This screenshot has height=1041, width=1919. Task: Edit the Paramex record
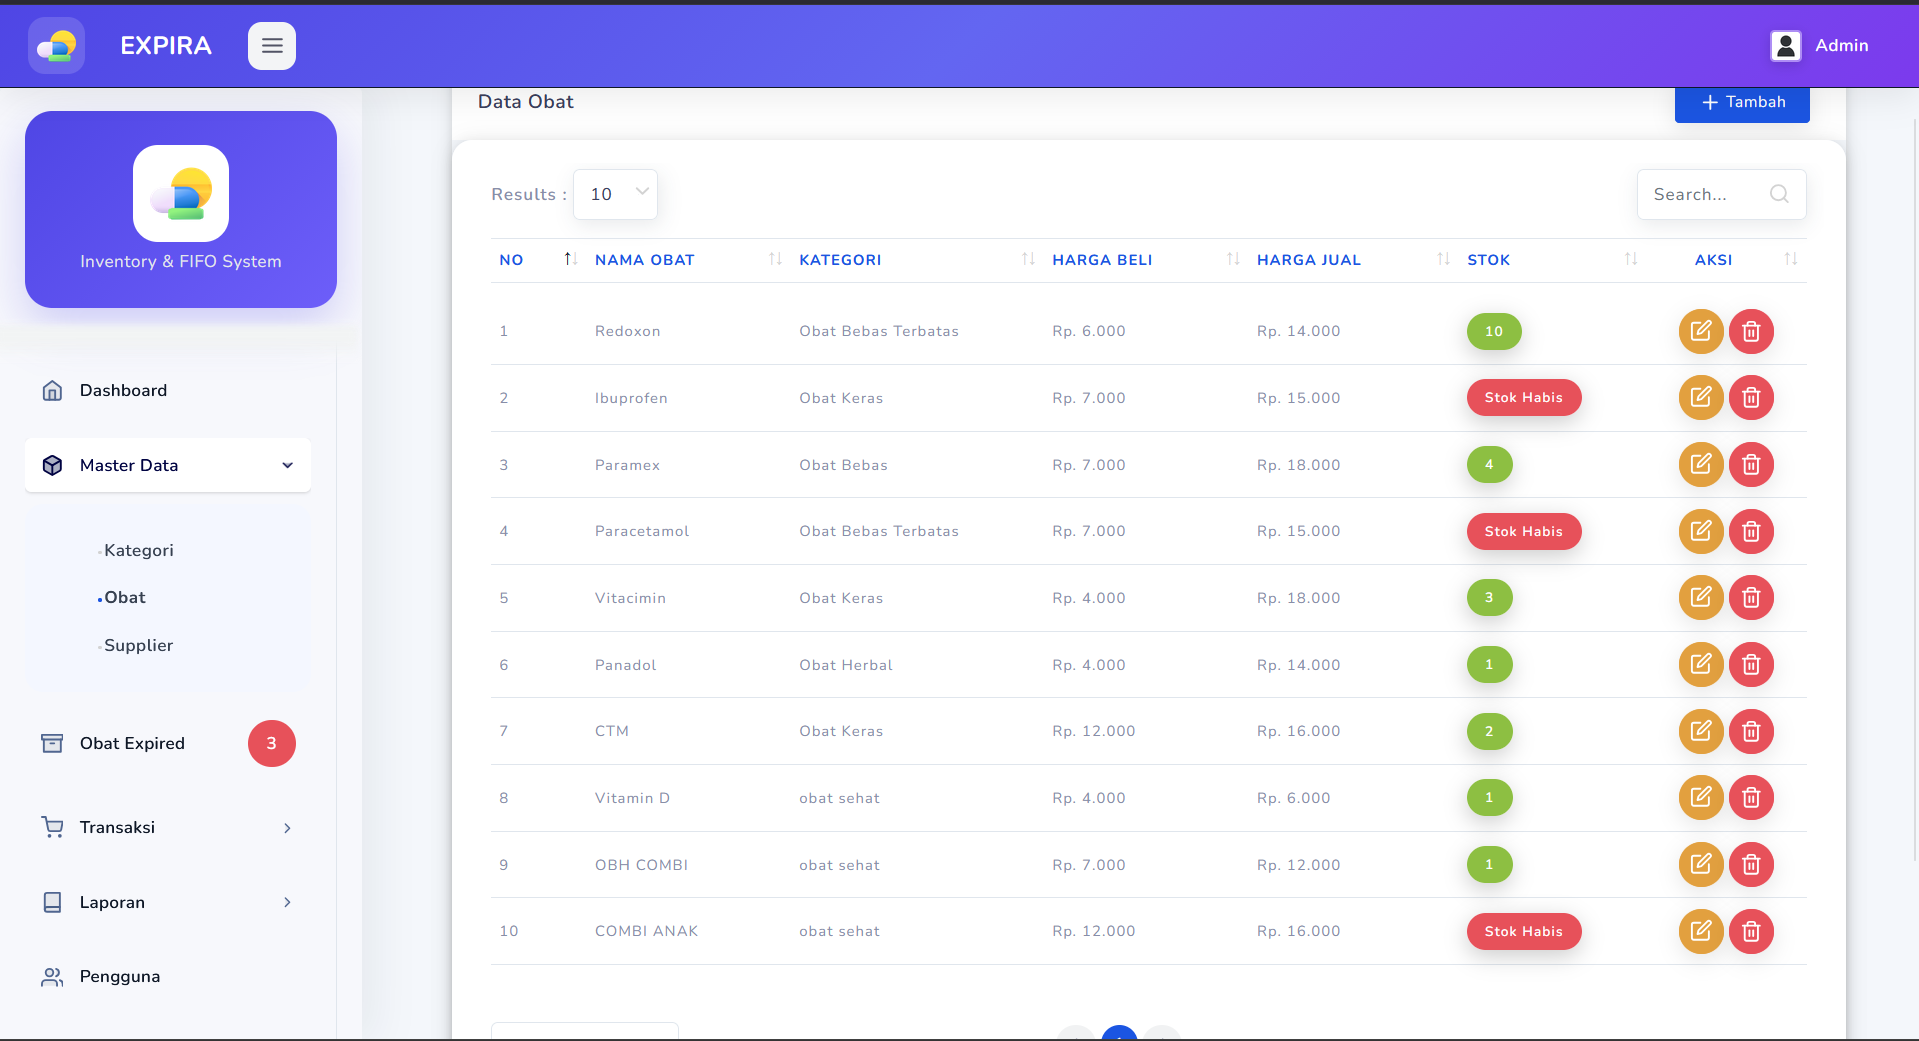pos(1701,465)
